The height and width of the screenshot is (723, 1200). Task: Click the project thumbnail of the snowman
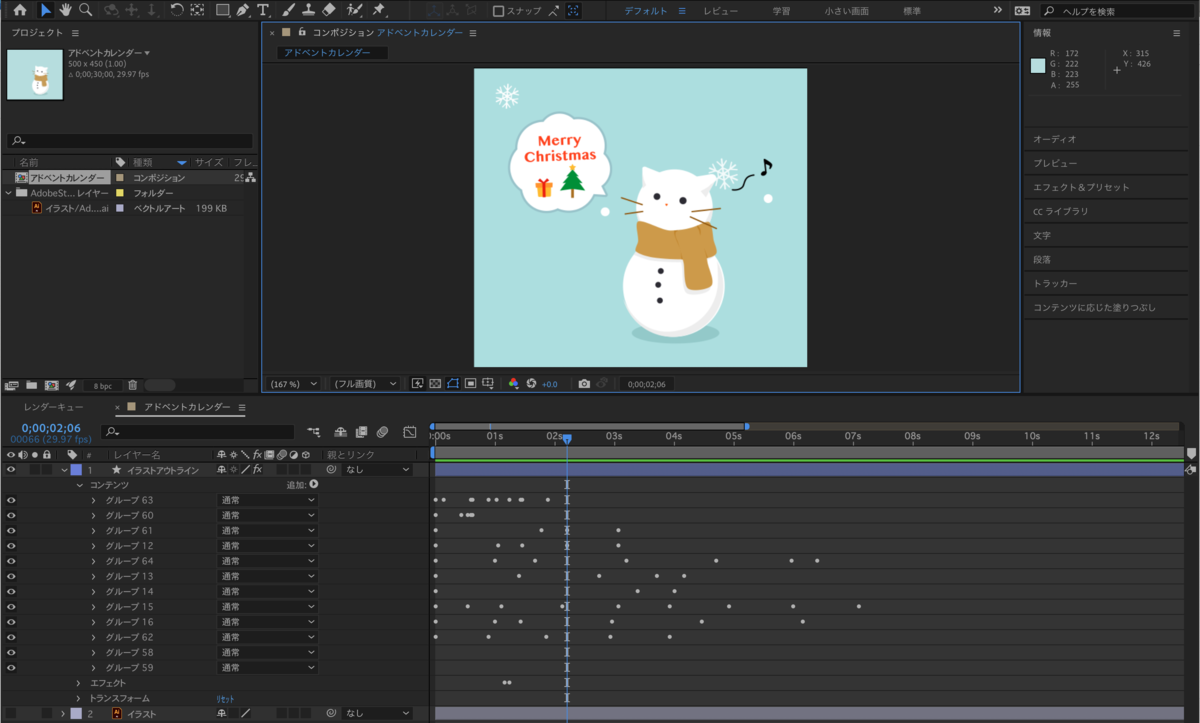pos(35,75)
